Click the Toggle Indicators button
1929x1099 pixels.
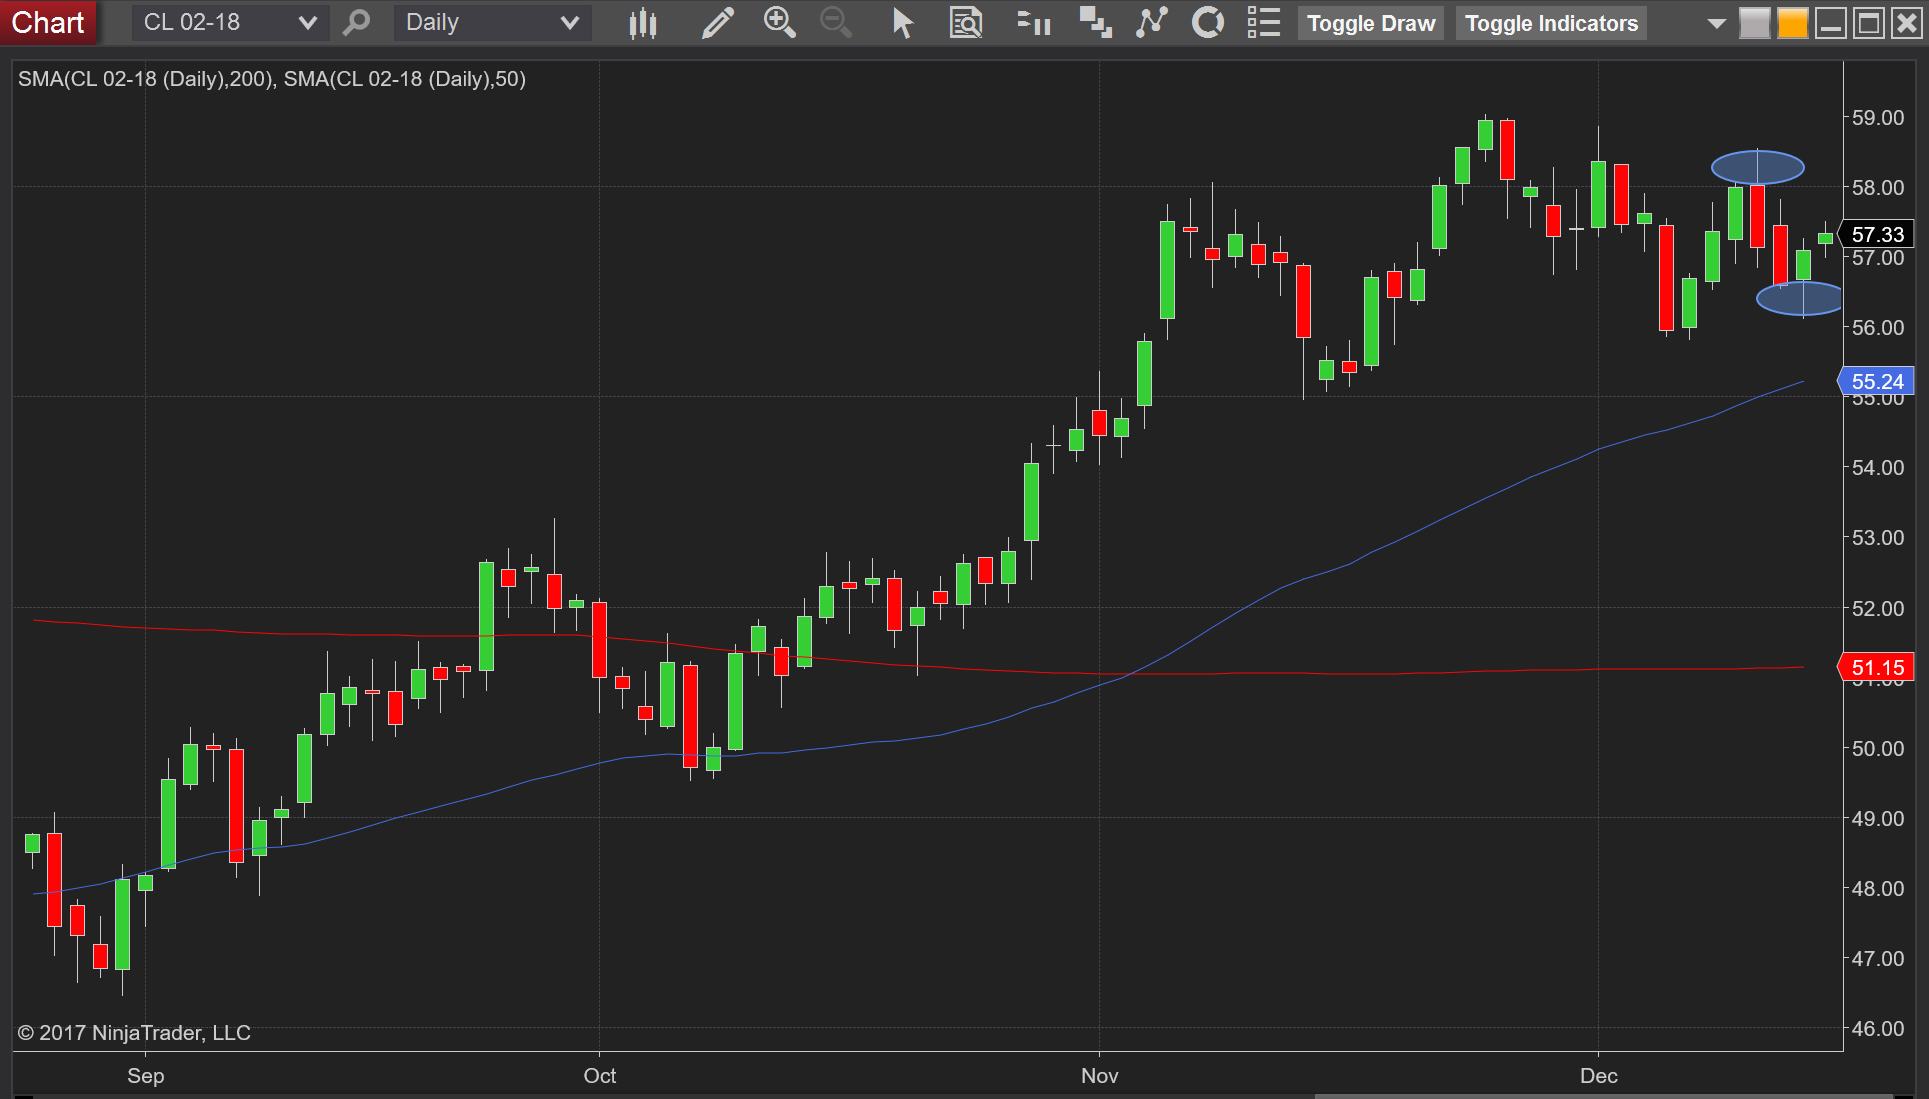point(1551,23)
